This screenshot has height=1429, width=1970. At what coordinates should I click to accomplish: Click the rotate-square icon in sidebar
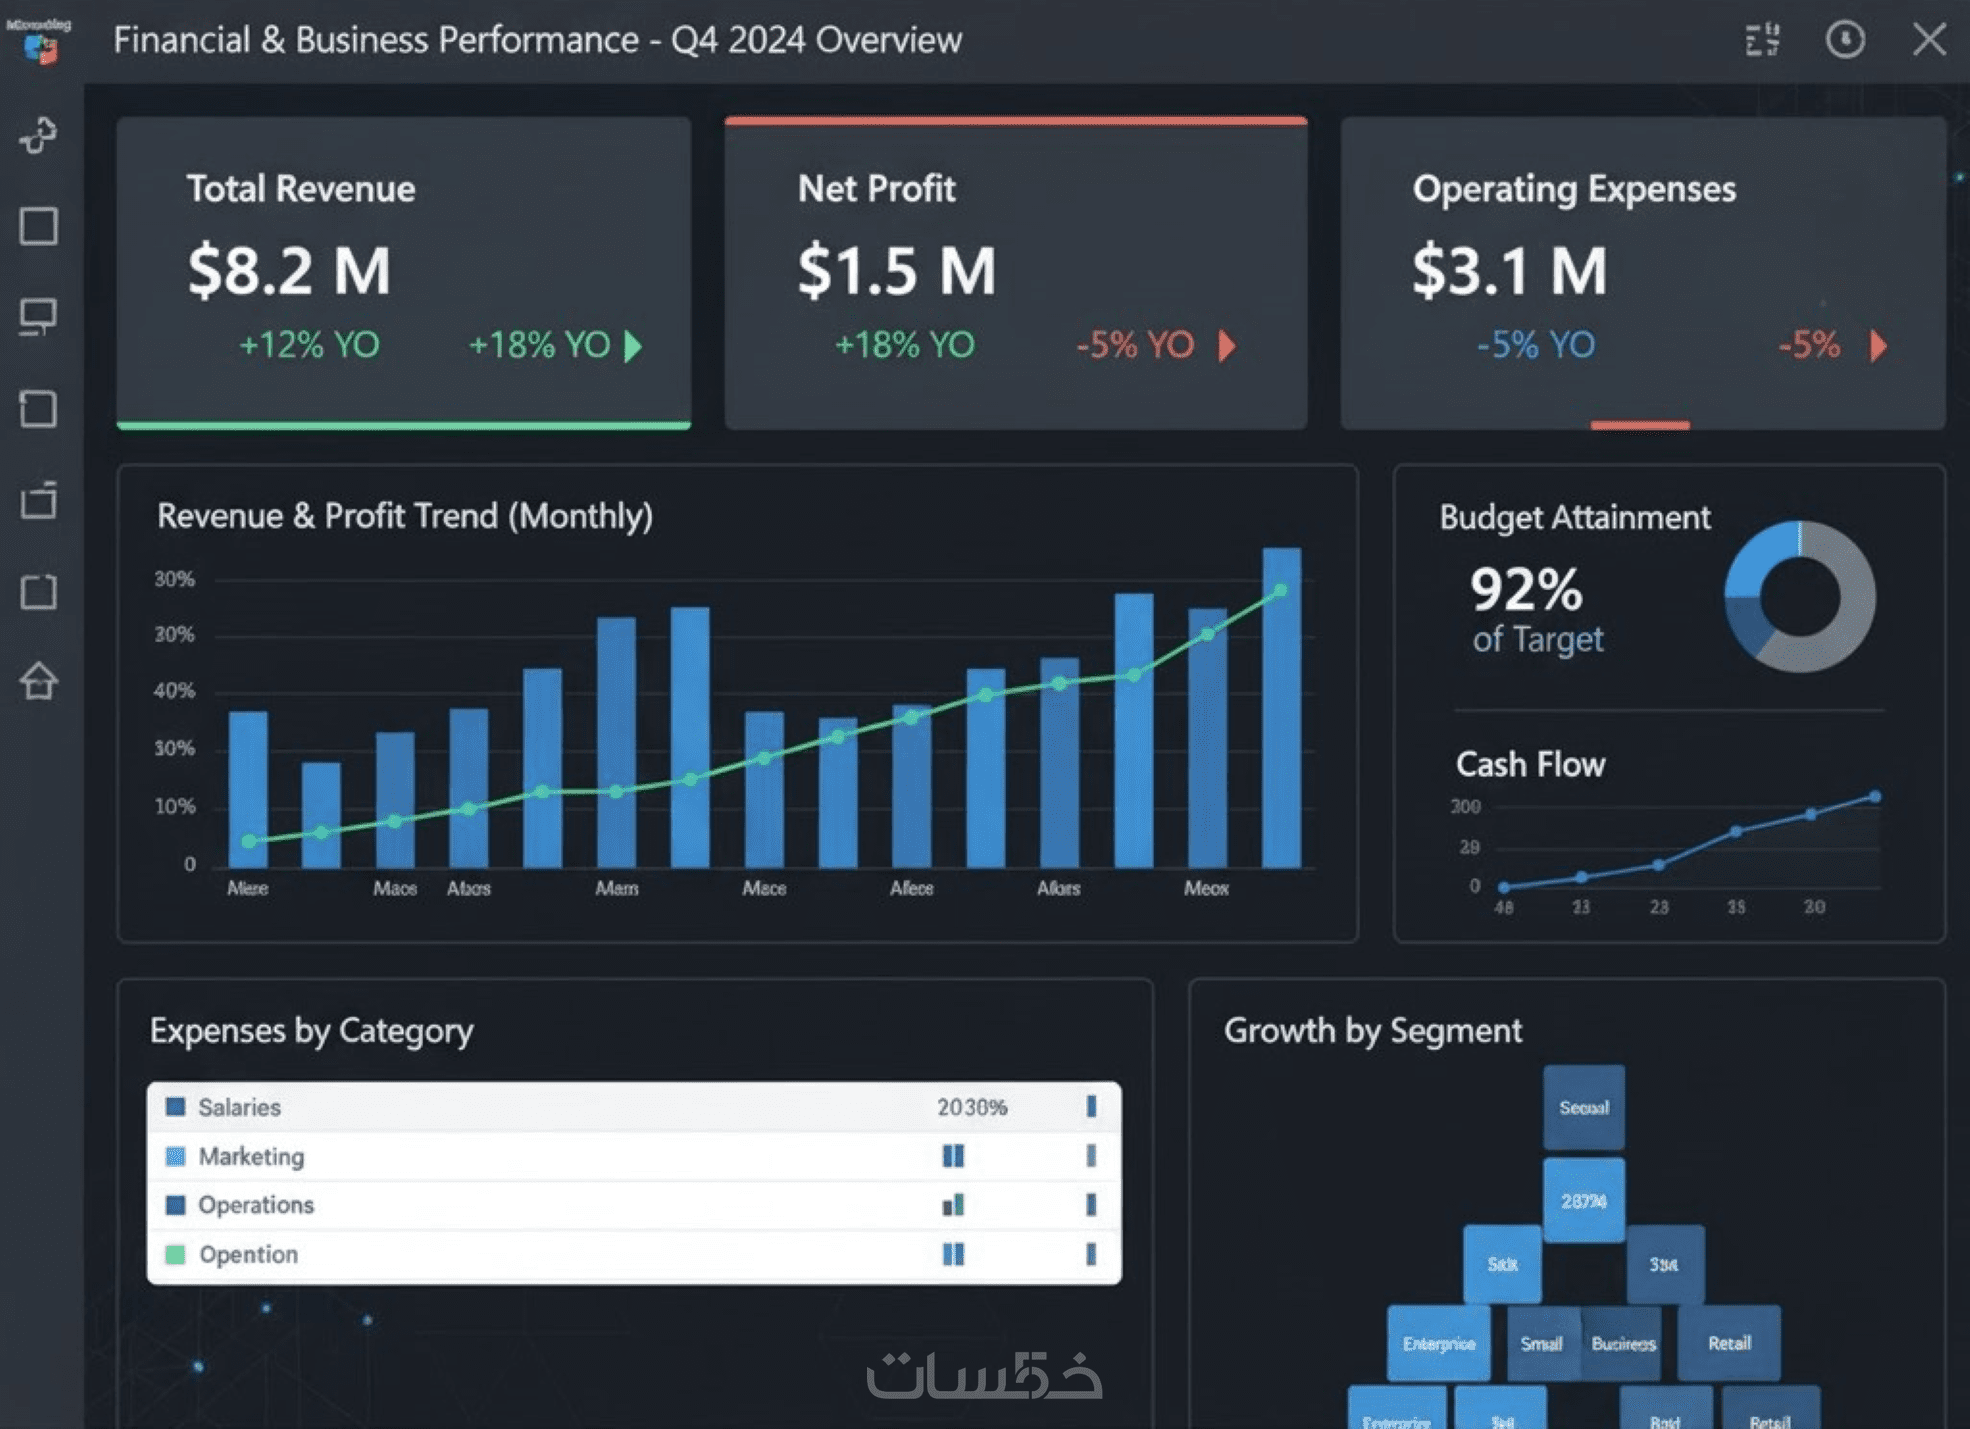[x=39, y=409]
